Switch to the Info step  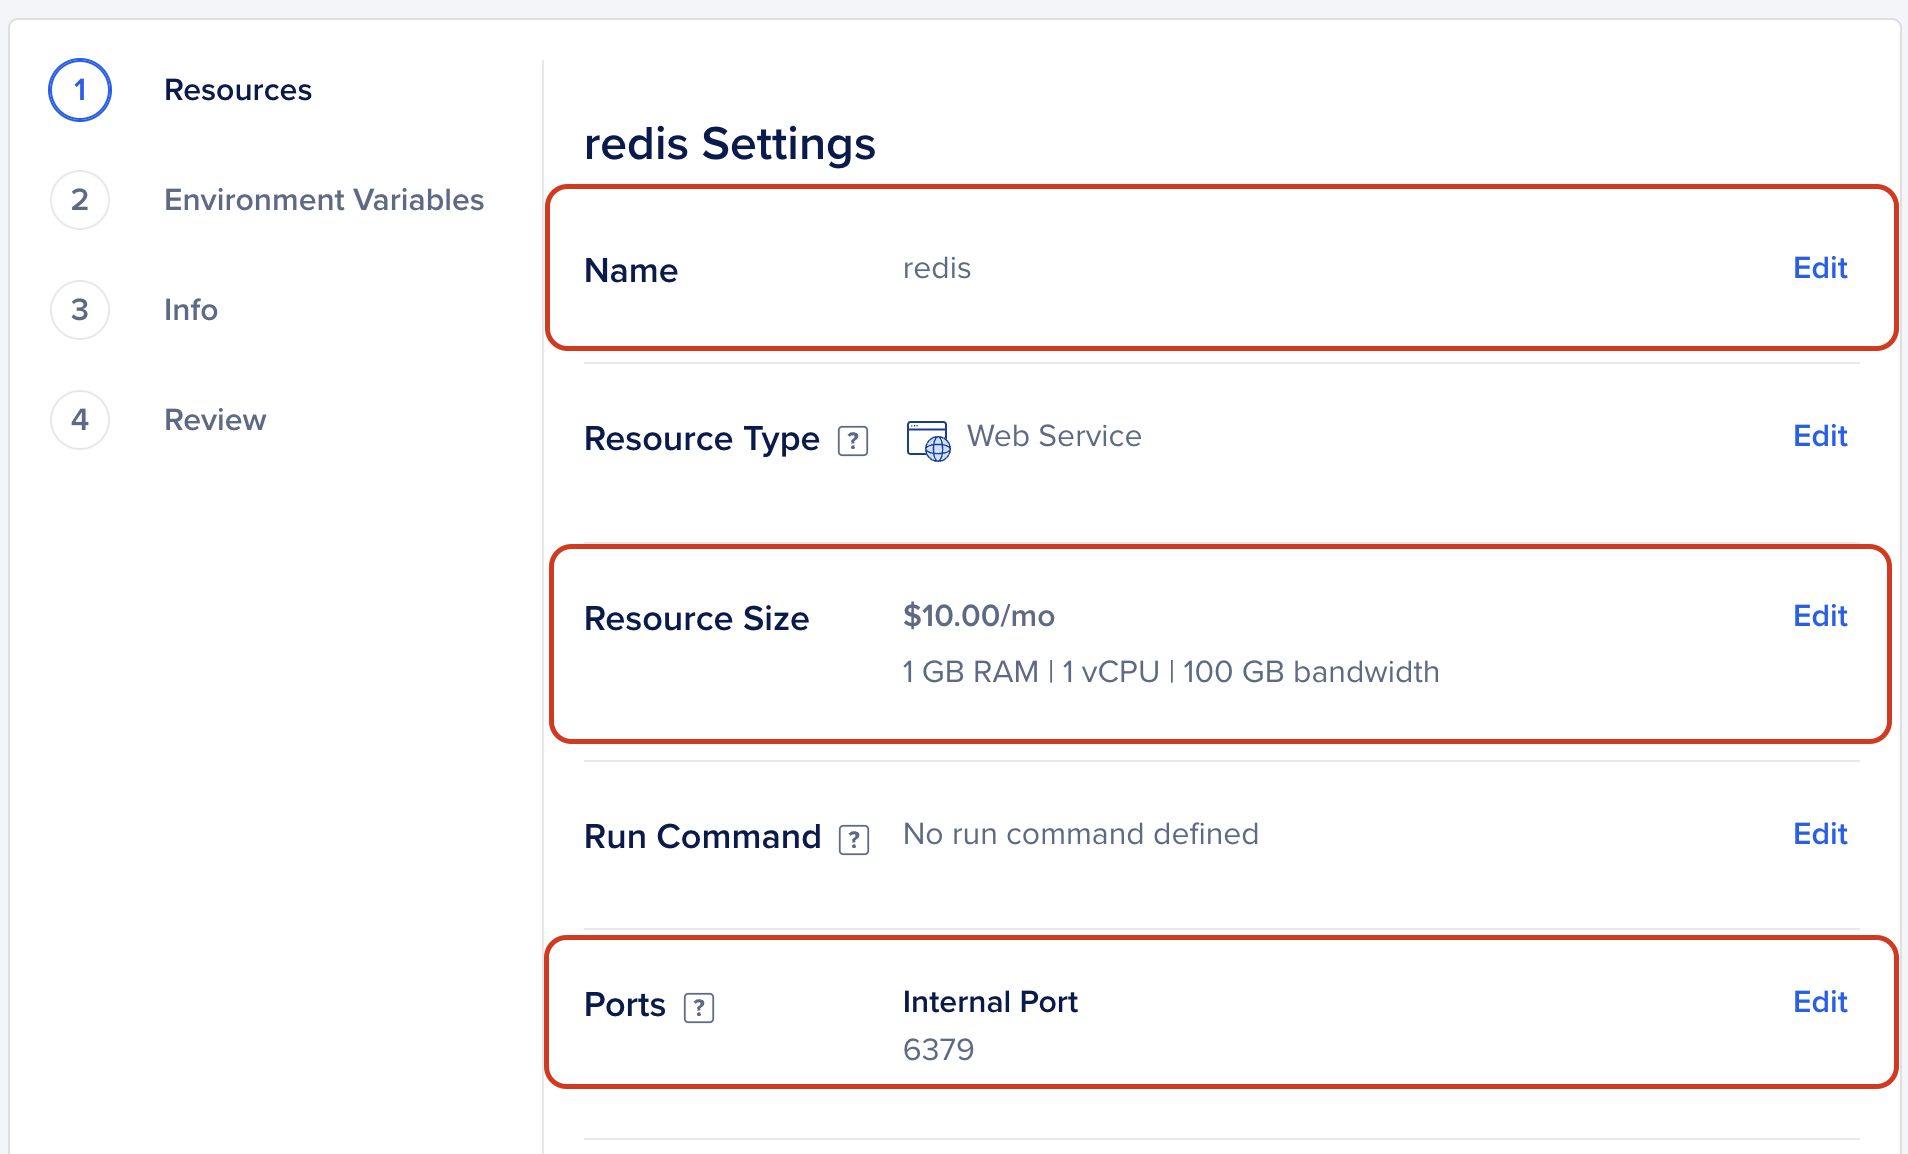coord(191,310)
